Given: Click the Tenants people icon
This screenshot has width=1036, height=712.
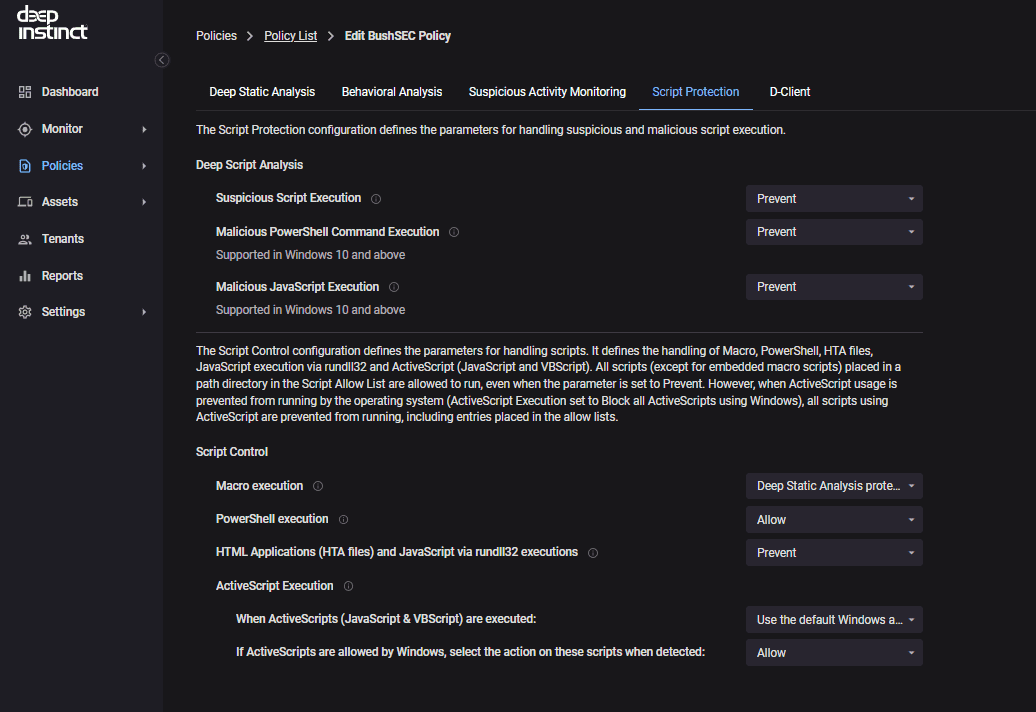Looking at the screenshot, I should 25,239.
